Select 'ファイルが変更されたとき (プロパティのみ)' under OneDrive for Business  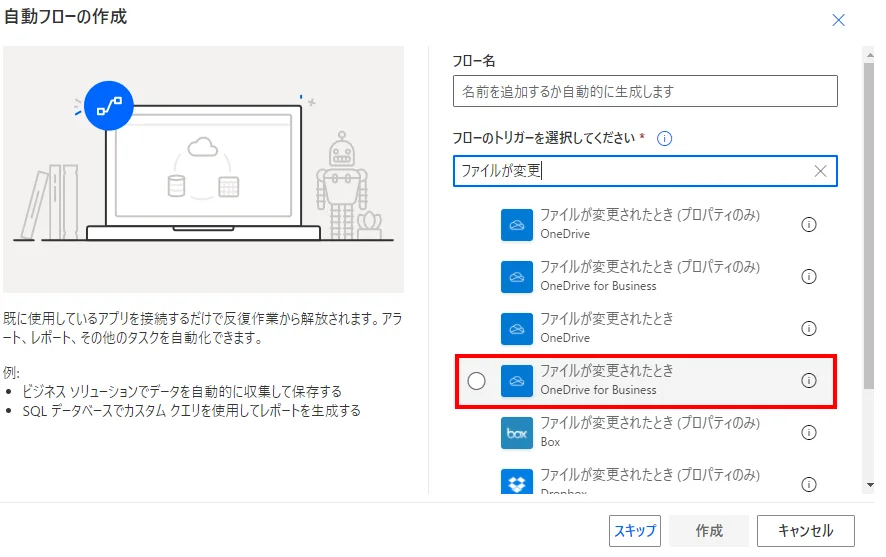click(x=650, y=267)
